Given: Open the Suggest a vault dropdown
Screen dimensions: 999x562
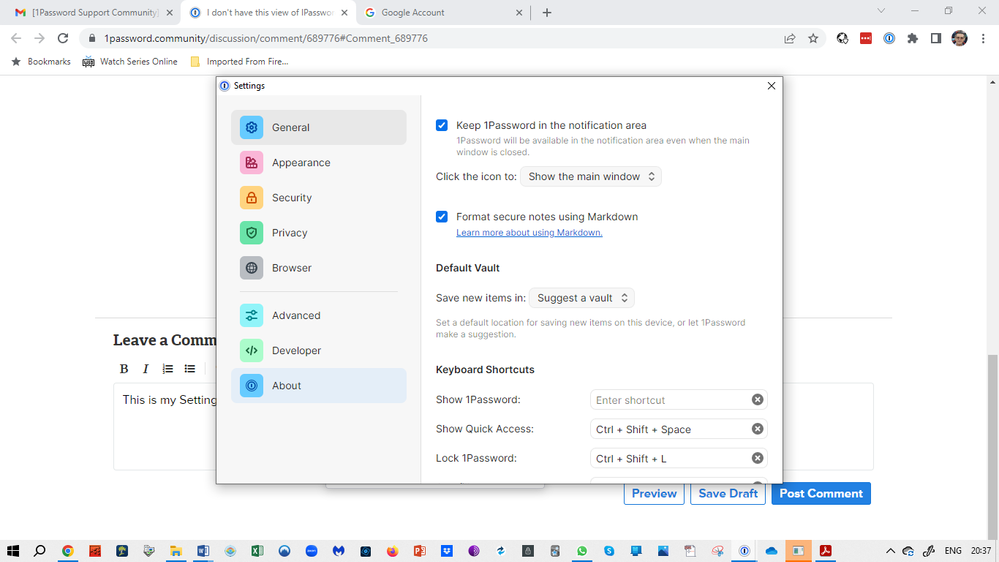Looking at the screenshot, I should (x=582, y=298).
